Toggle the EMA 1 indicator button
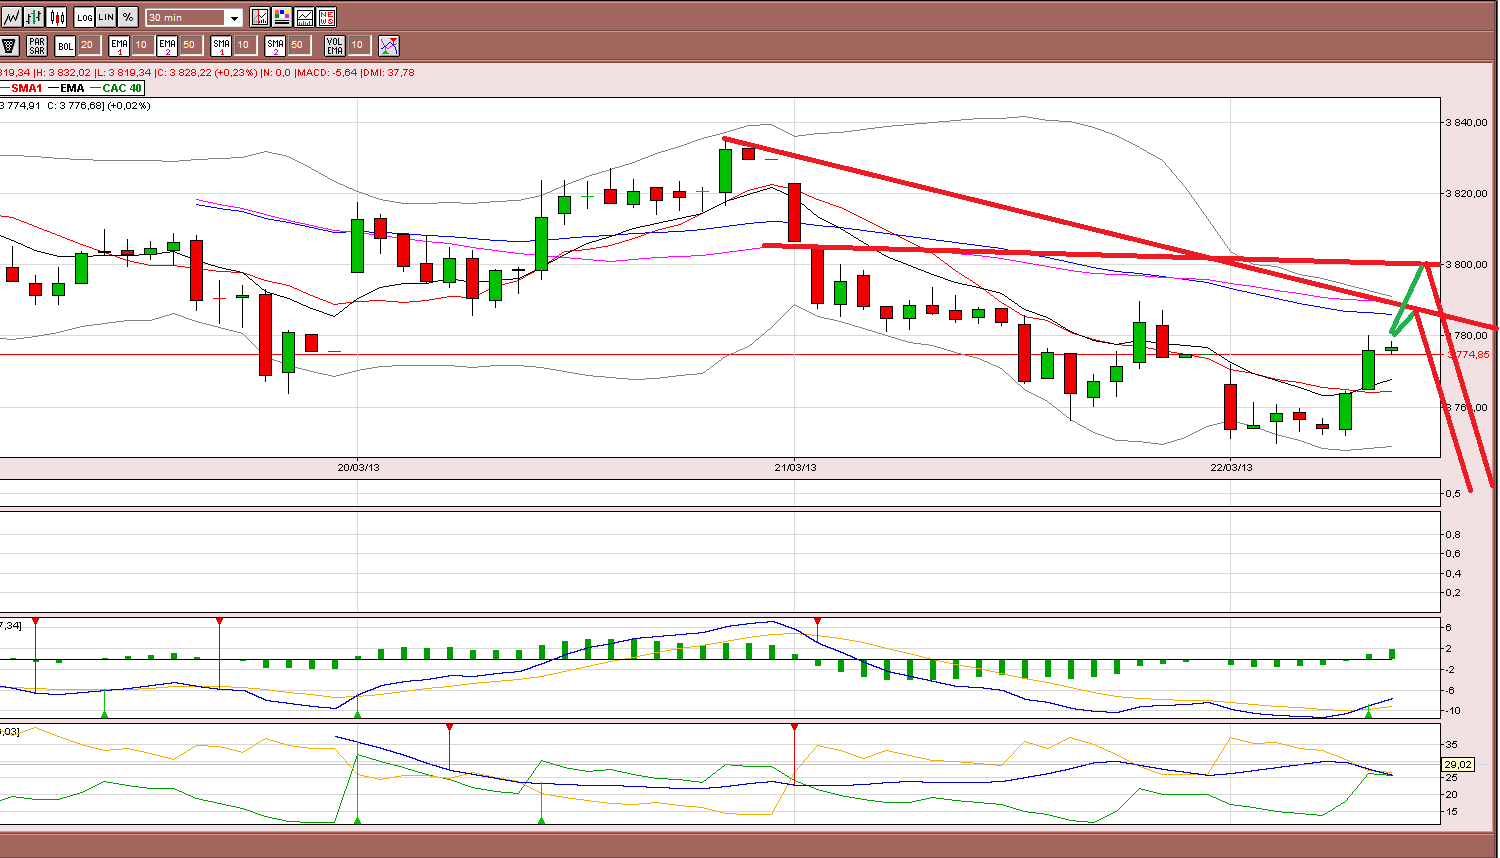The image size is (1500, 858). pos(119,45)
